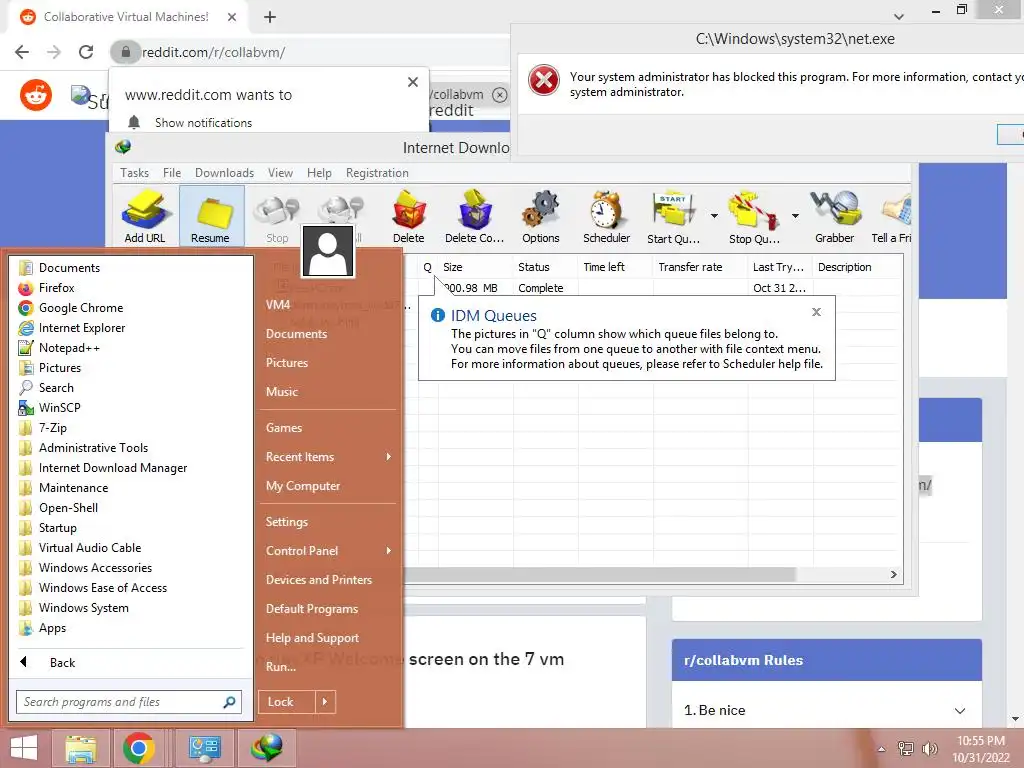Click the user account picture in Start menu

point(328,252)
